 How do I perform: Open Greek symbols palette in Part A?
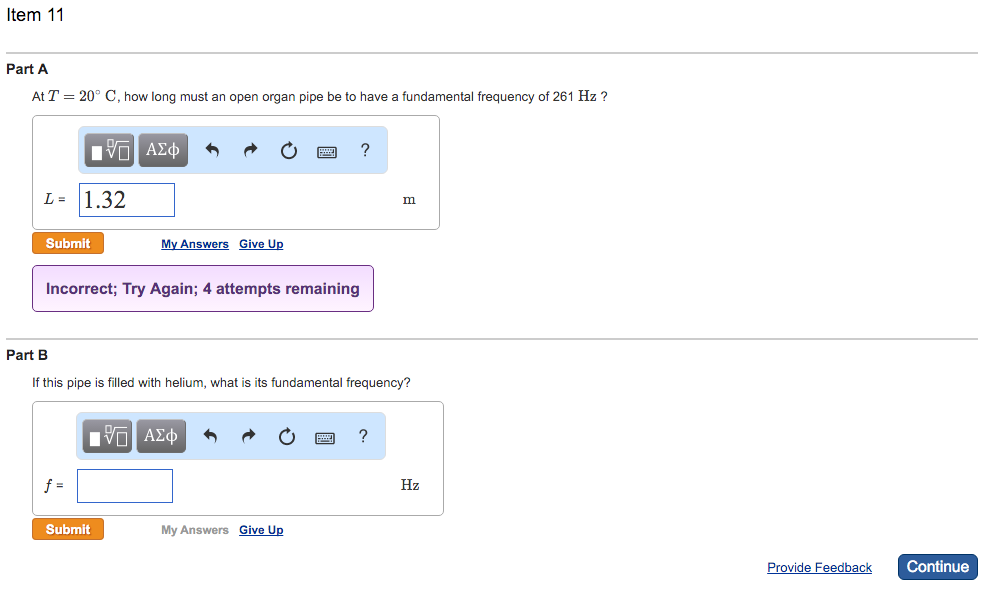(162, 151)
